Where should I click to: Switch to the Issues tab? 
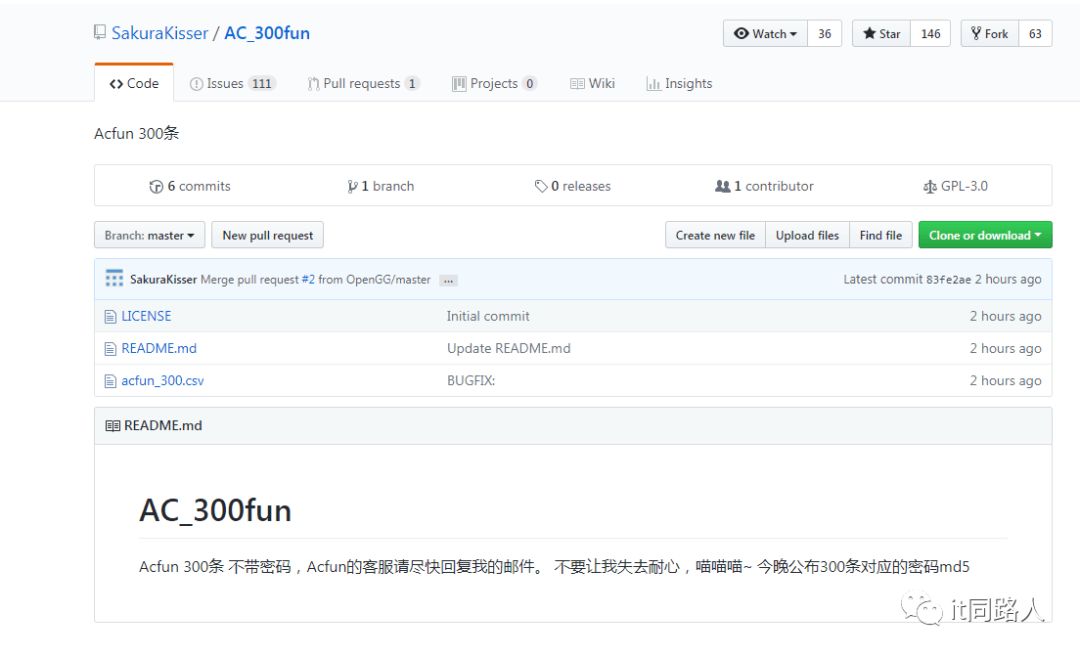pyautogui.click(x=233, y=83)
